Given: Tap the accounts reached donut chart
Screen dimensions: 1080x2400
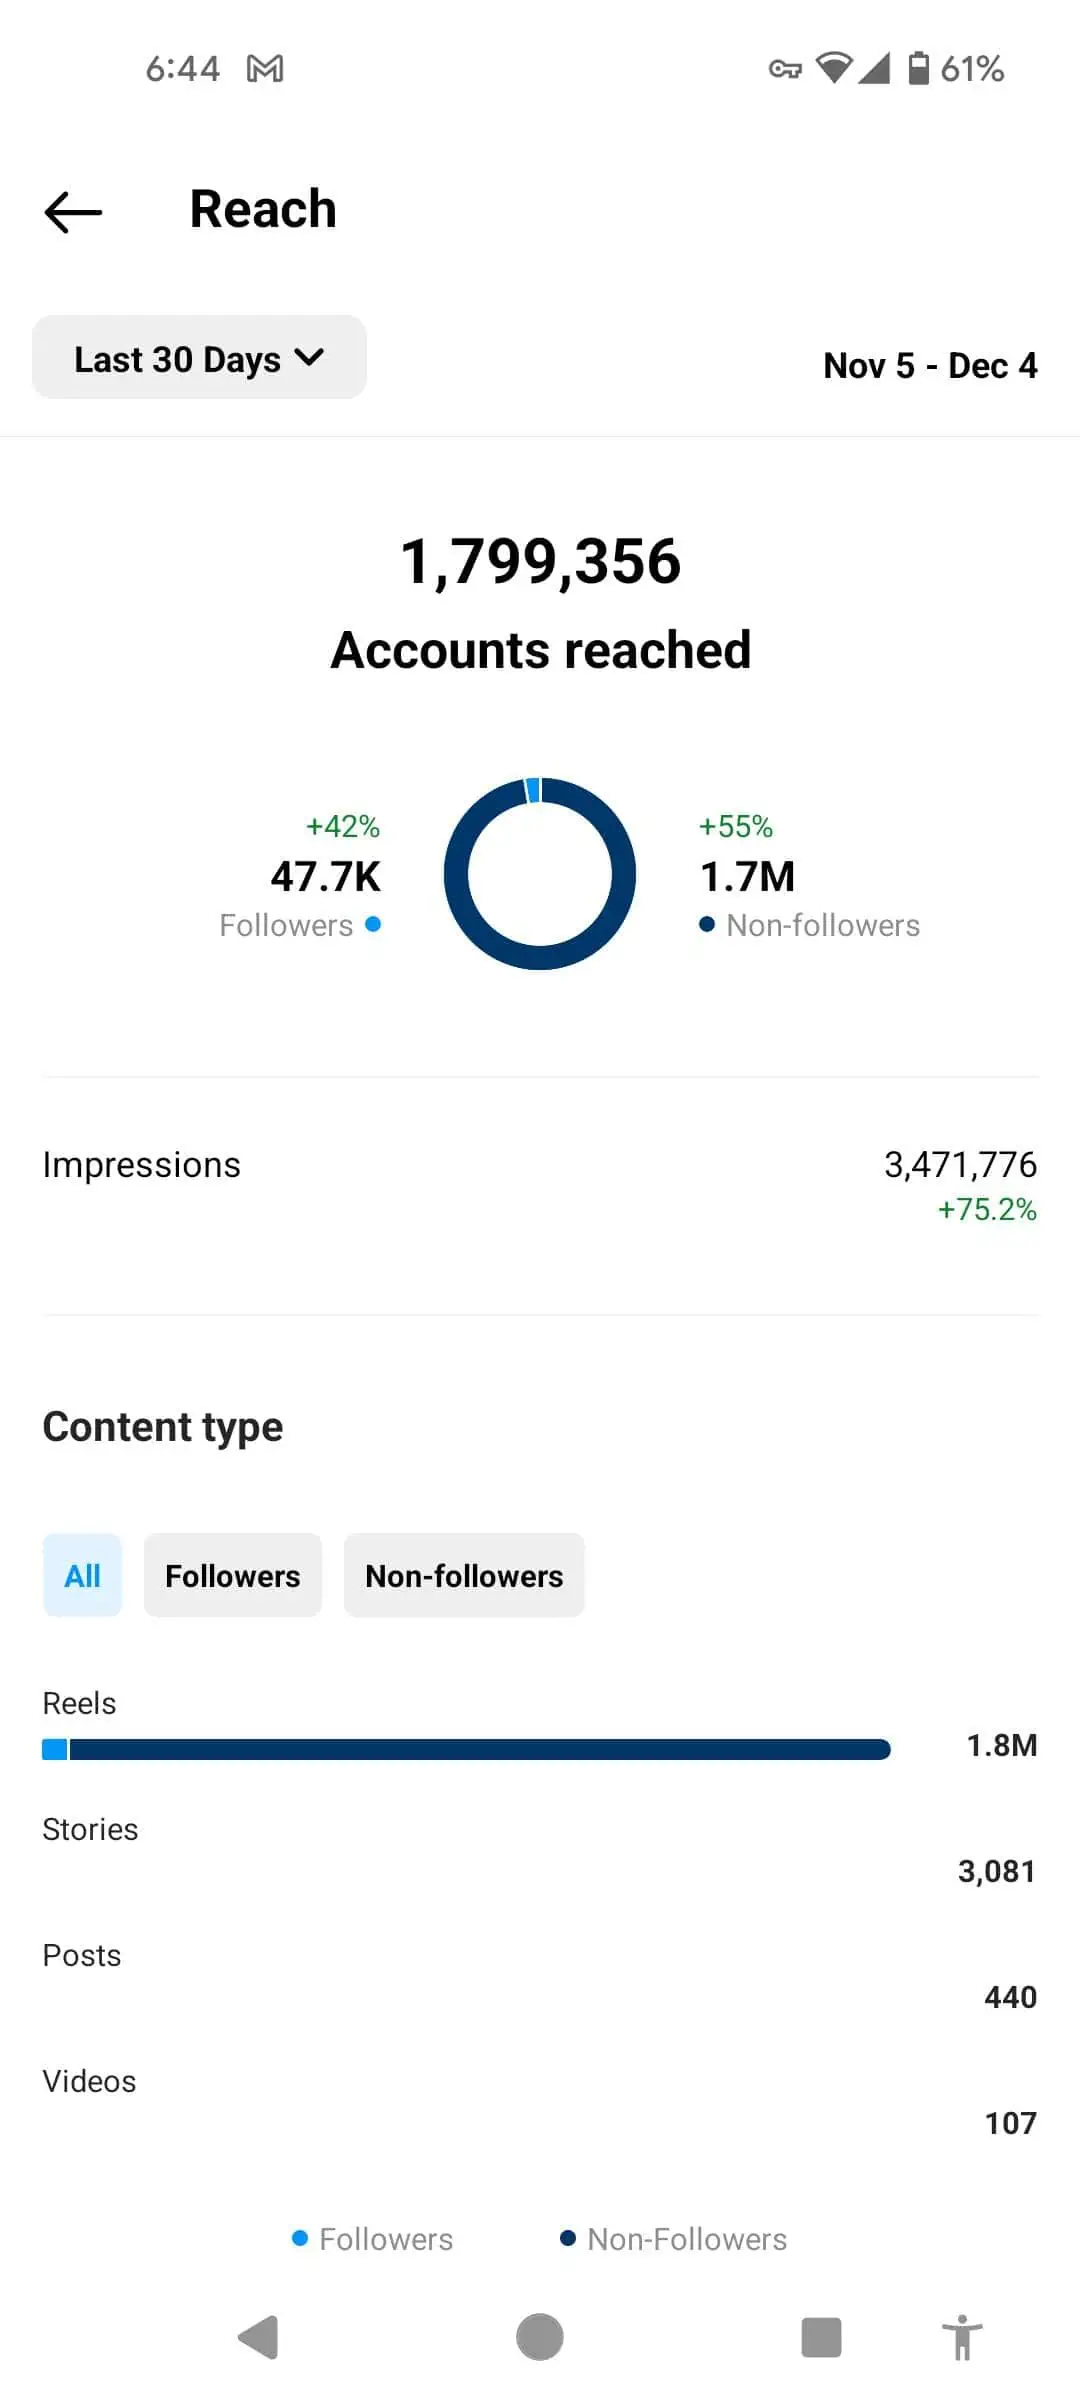Looking at the screenshot, I should 540,874.
